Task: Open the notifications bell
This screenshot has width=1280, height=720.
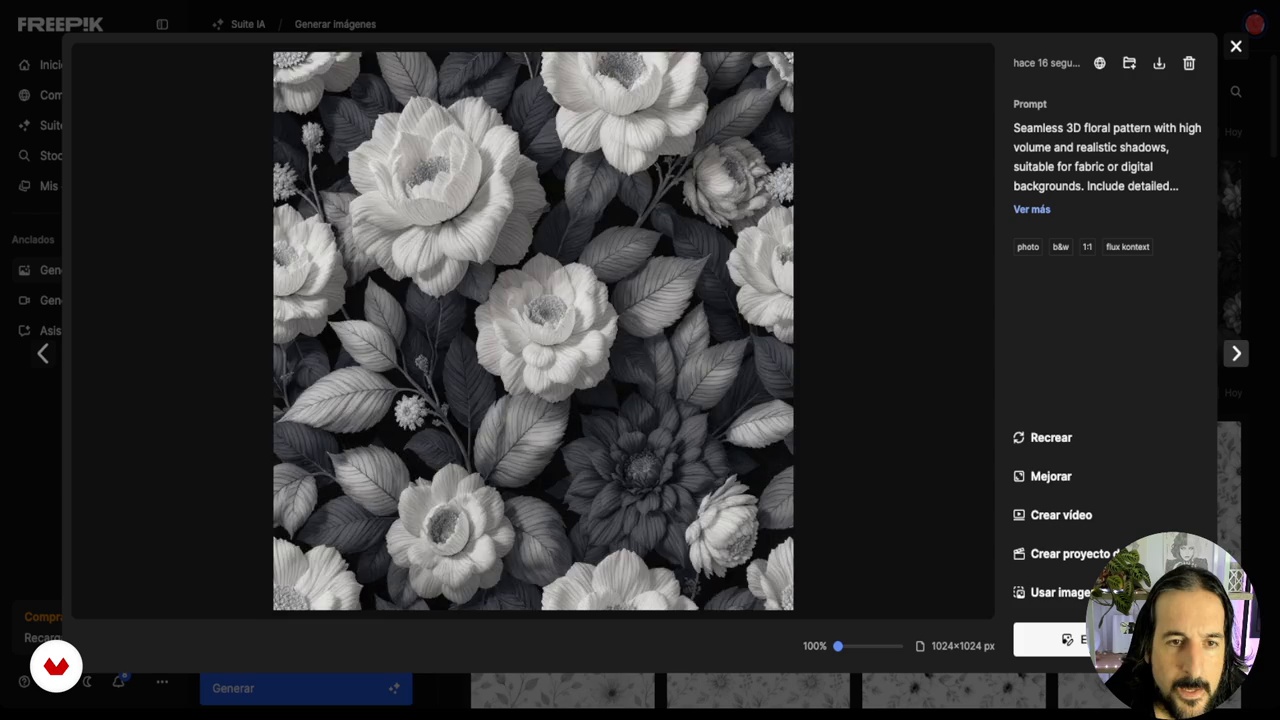Action: pyautogui.click(x=118, y=682)
